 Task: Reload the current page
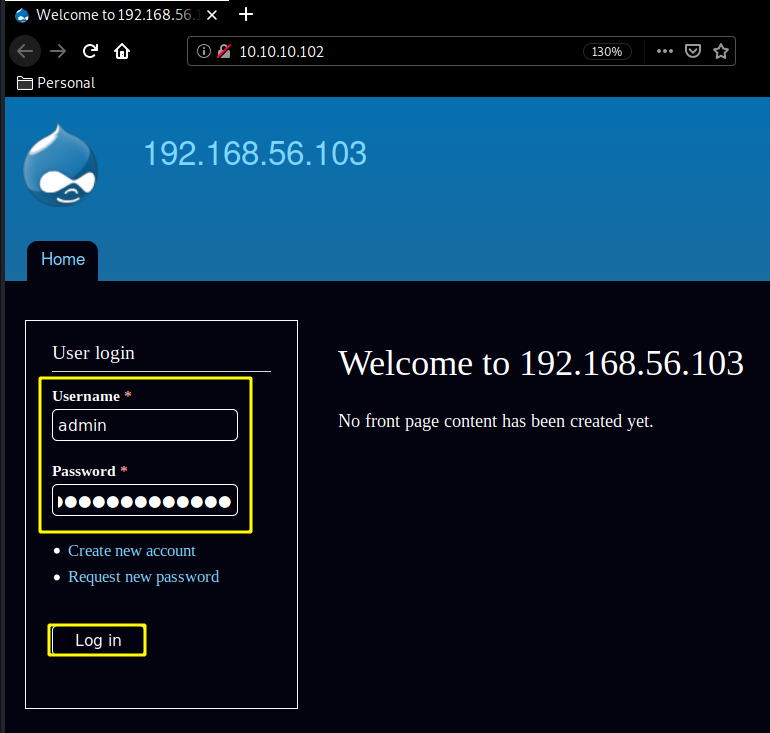click(90, 52)
